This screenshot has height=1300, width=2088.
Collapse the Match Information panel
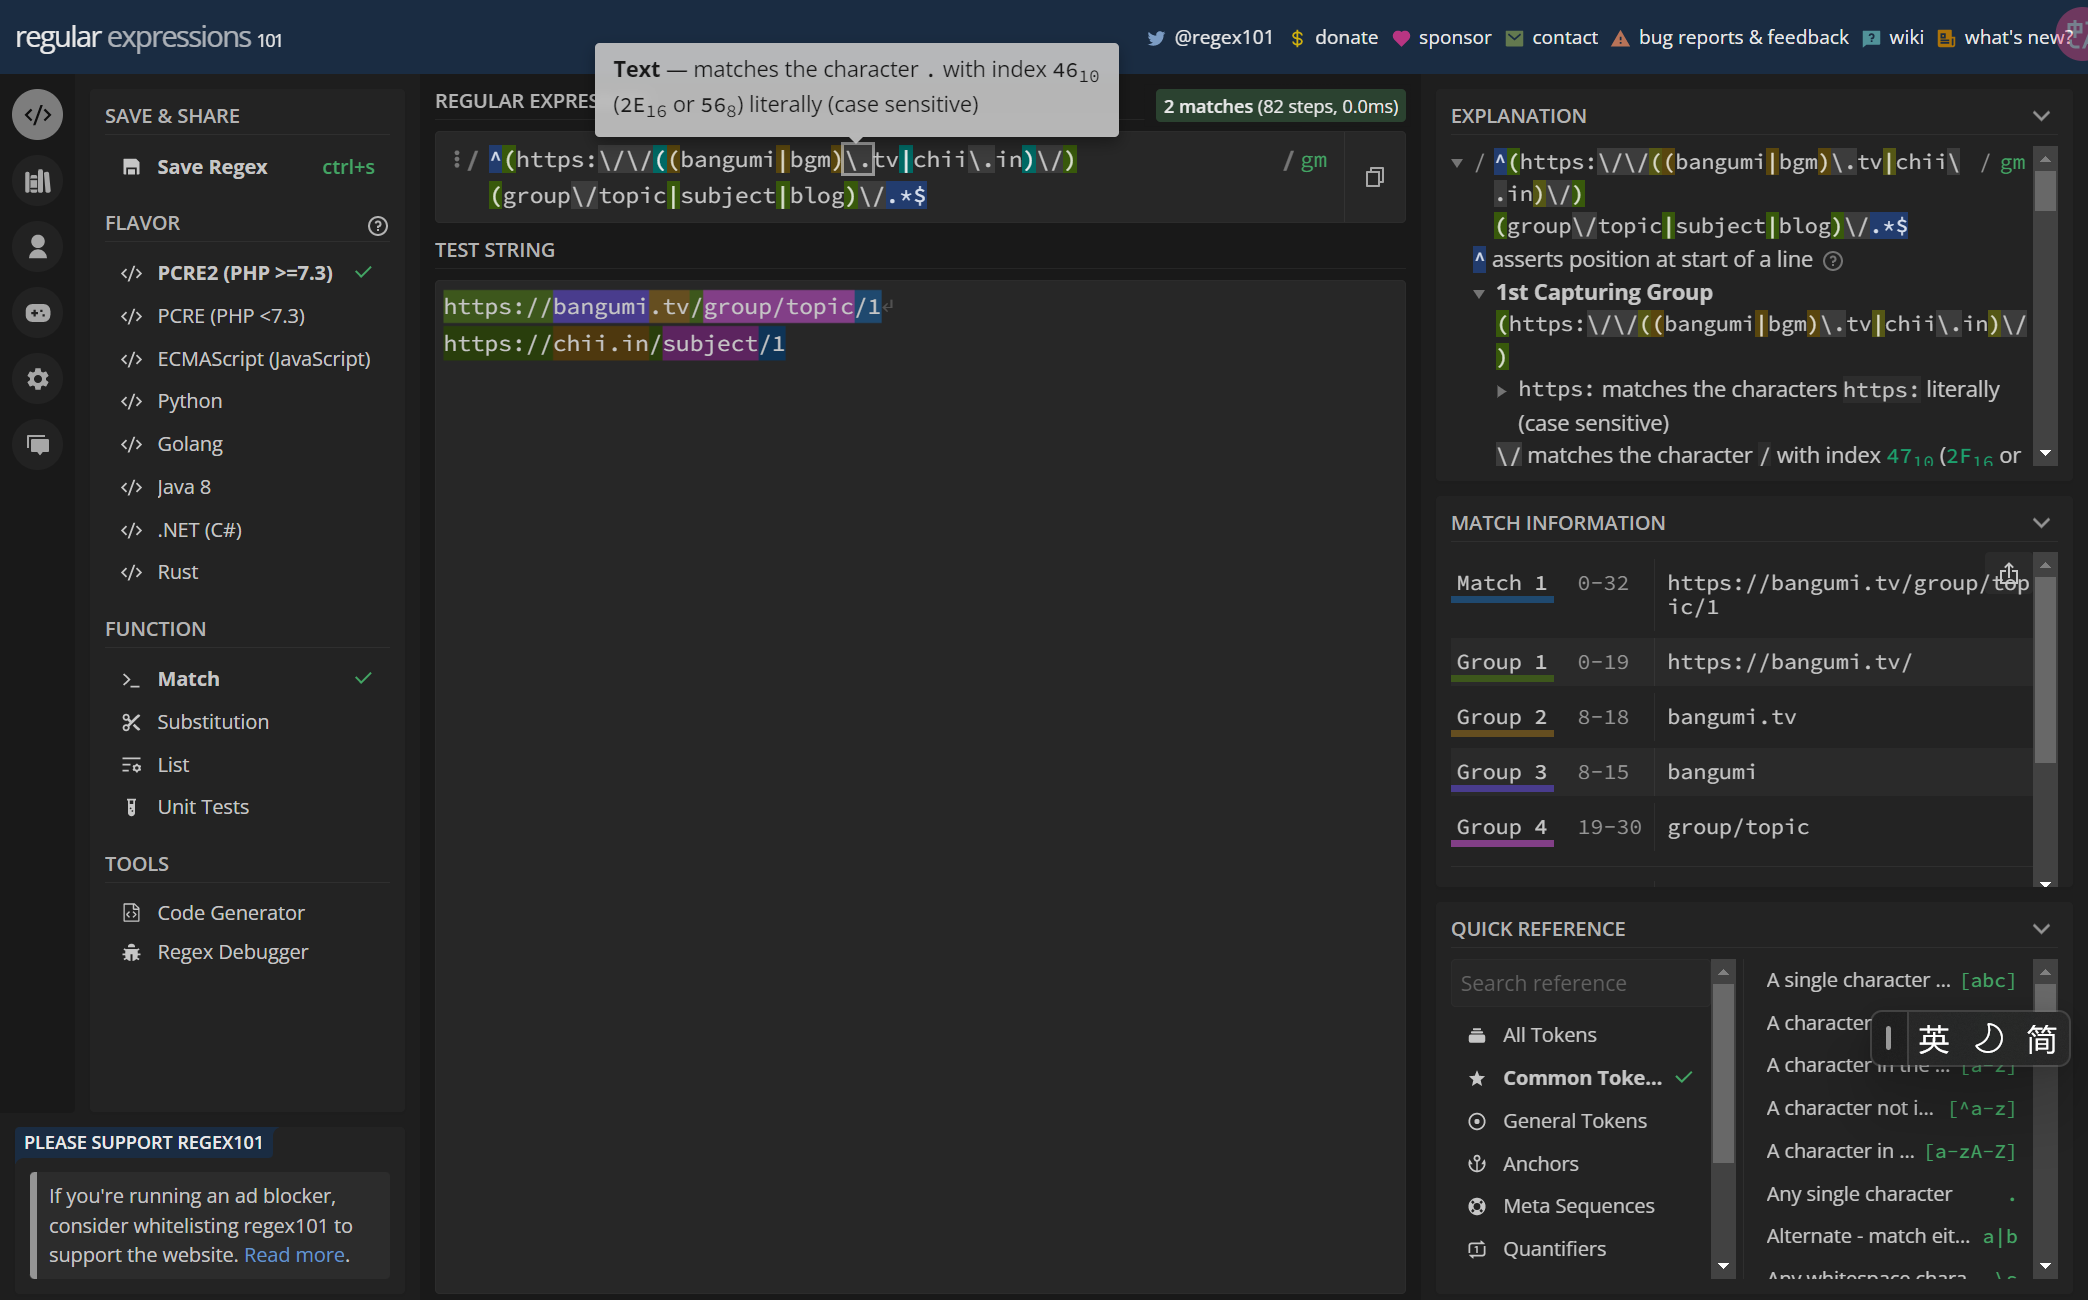(x=2041, y=523)
